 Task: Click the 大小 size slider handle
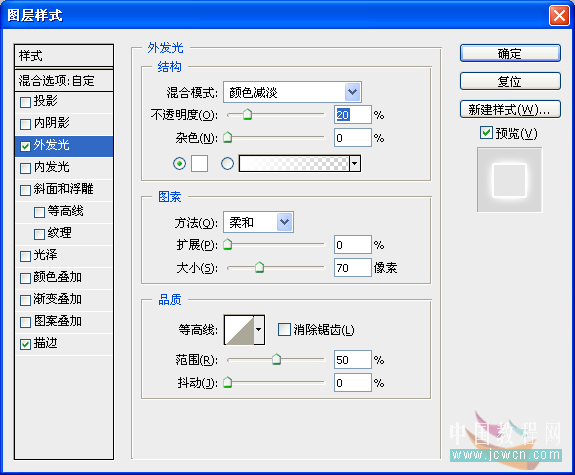(259, 267)
